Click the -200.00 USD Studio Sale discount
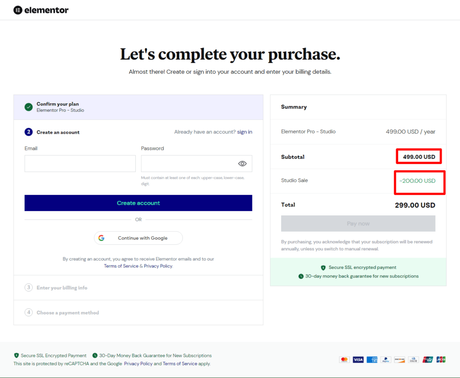Screen dimensions: 460x378 [x=418, y=181]
